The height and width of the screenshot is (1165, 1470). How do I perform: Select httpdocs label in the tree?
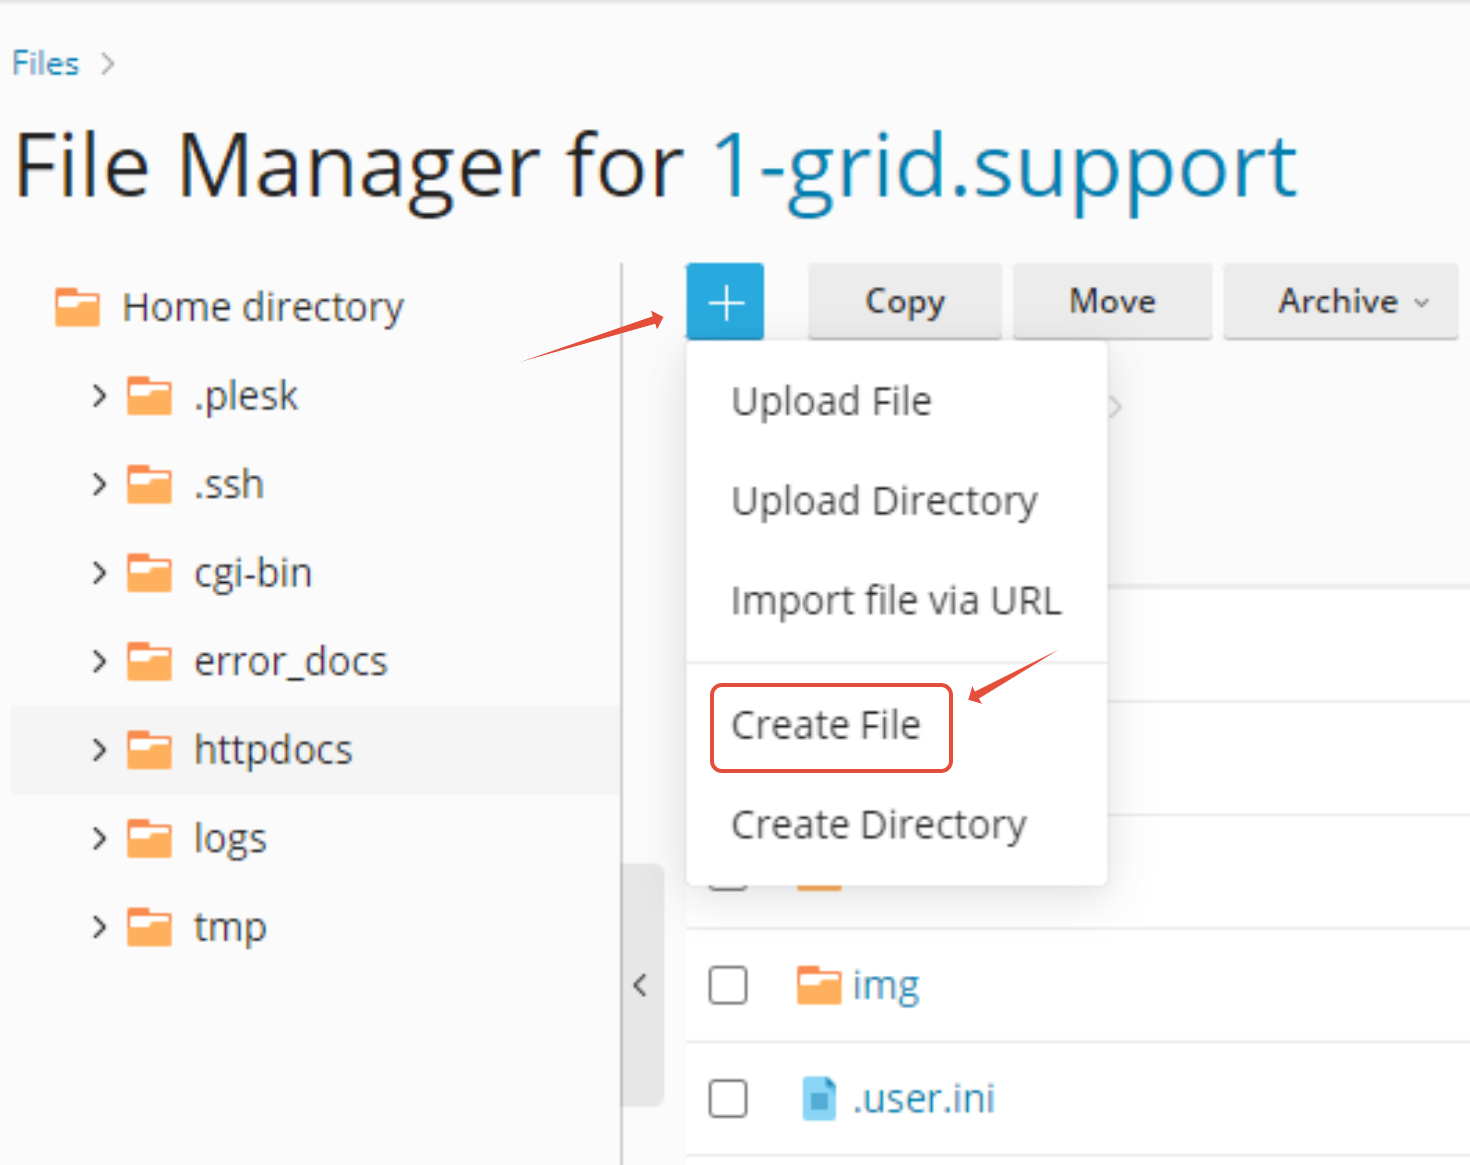(273, 751)
